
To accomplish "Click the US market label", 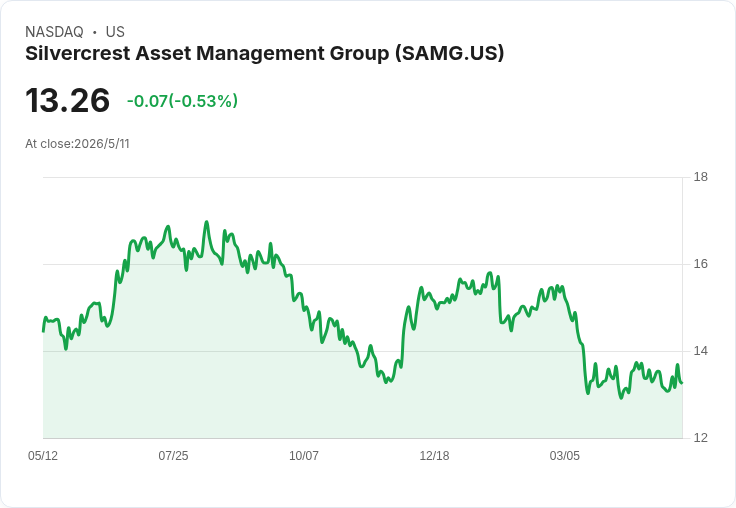I will (x=115, y=32).
